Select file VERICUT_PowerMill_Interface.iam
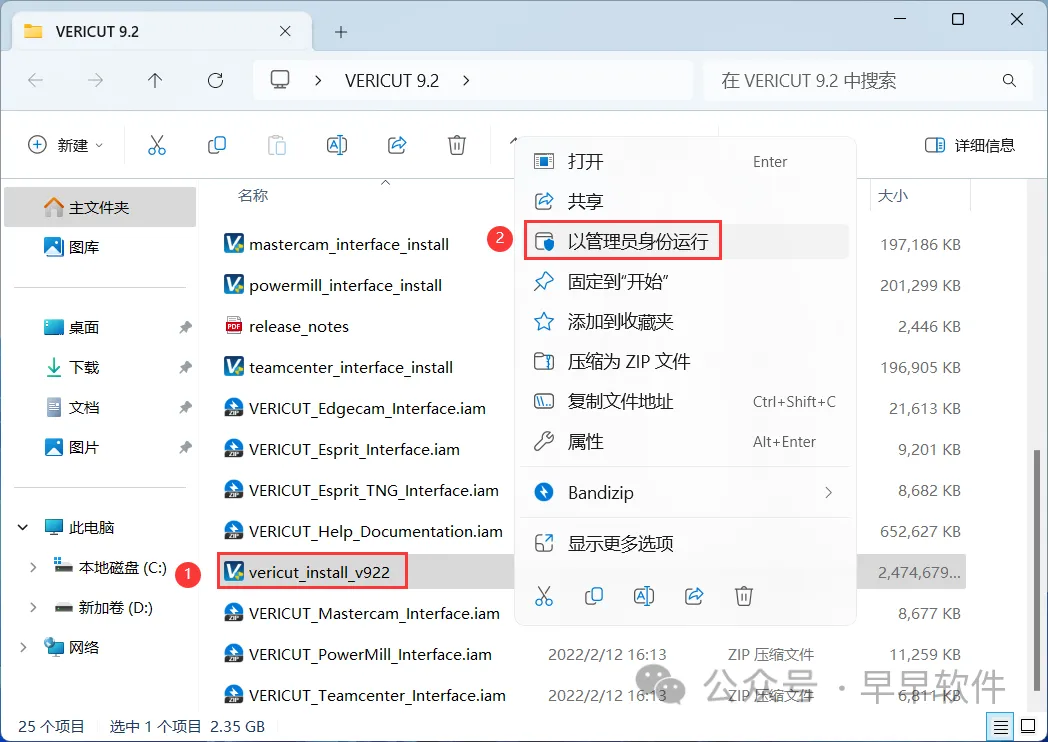This screenshot has height=742, width=1048. [x=370, y=654]
